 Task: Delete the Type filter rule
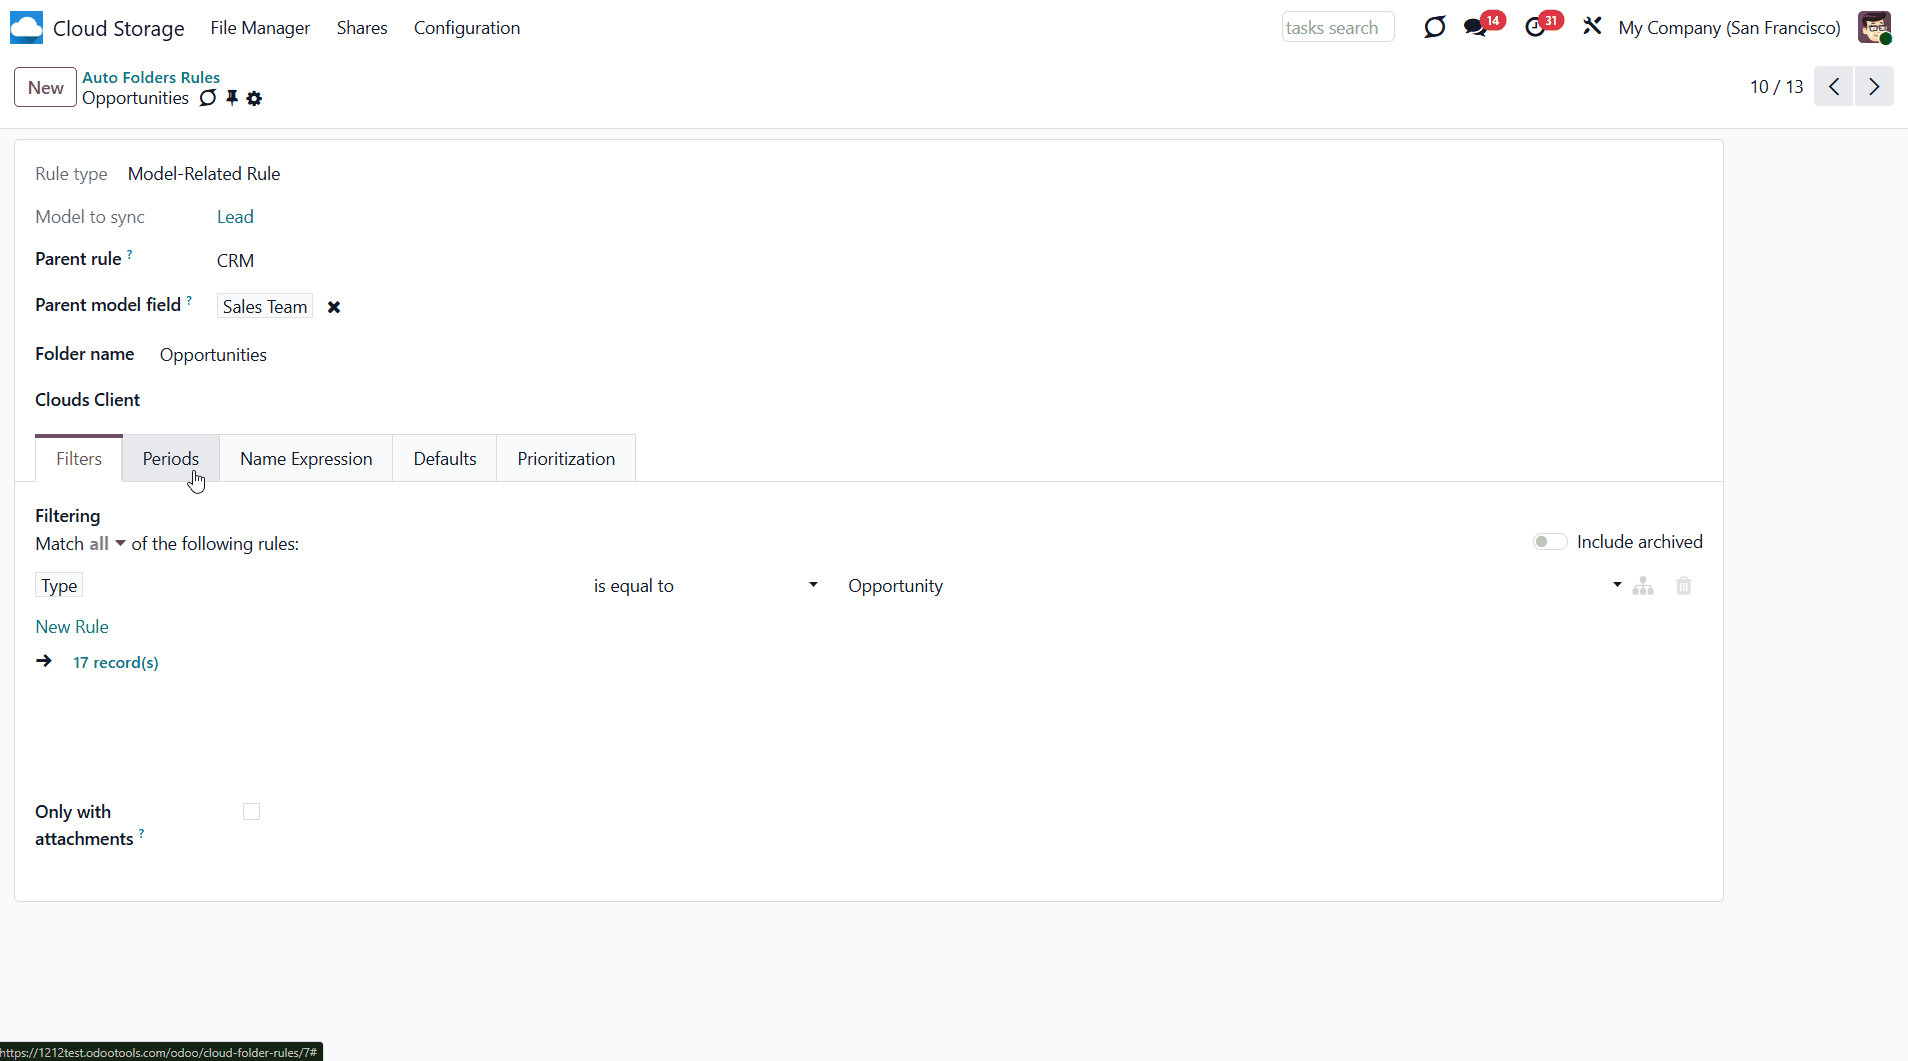point(1683,586)
